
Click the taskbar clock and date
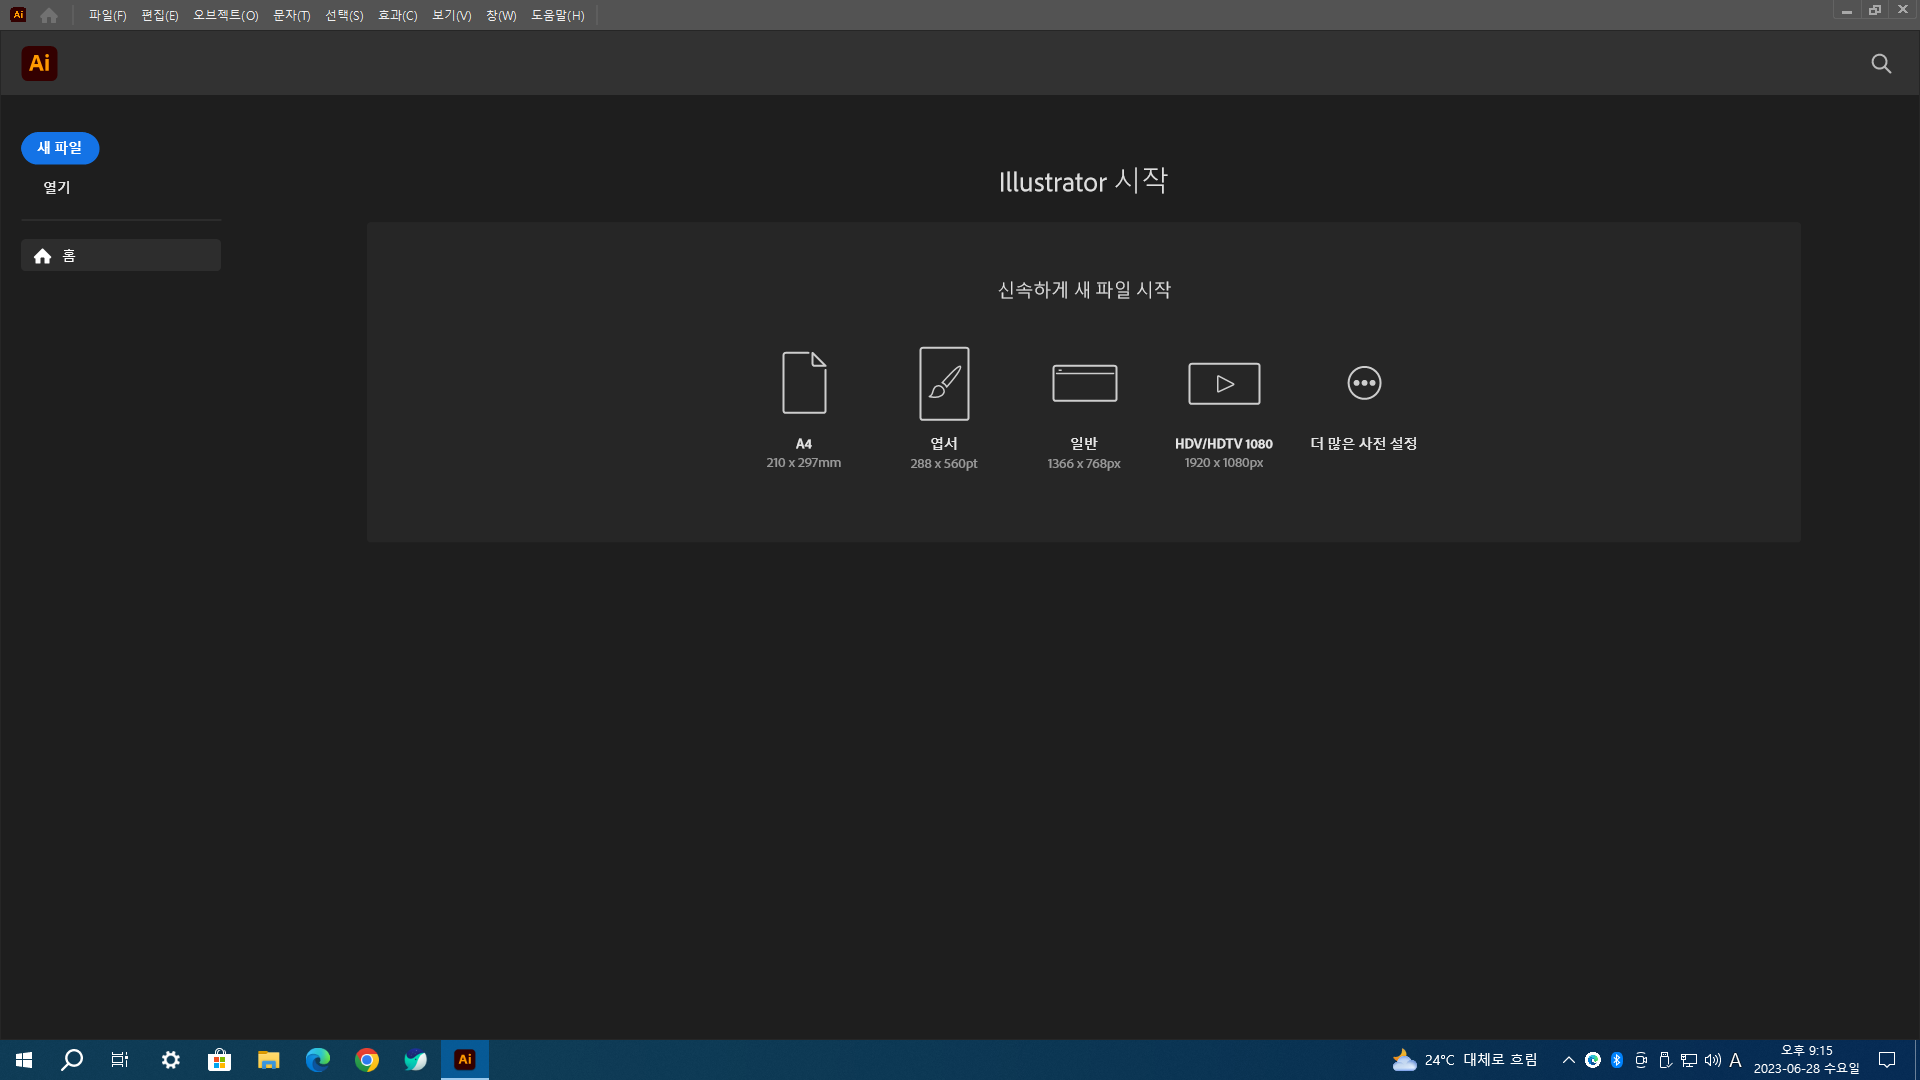pyautogui.click(x=1806, y=1060)
